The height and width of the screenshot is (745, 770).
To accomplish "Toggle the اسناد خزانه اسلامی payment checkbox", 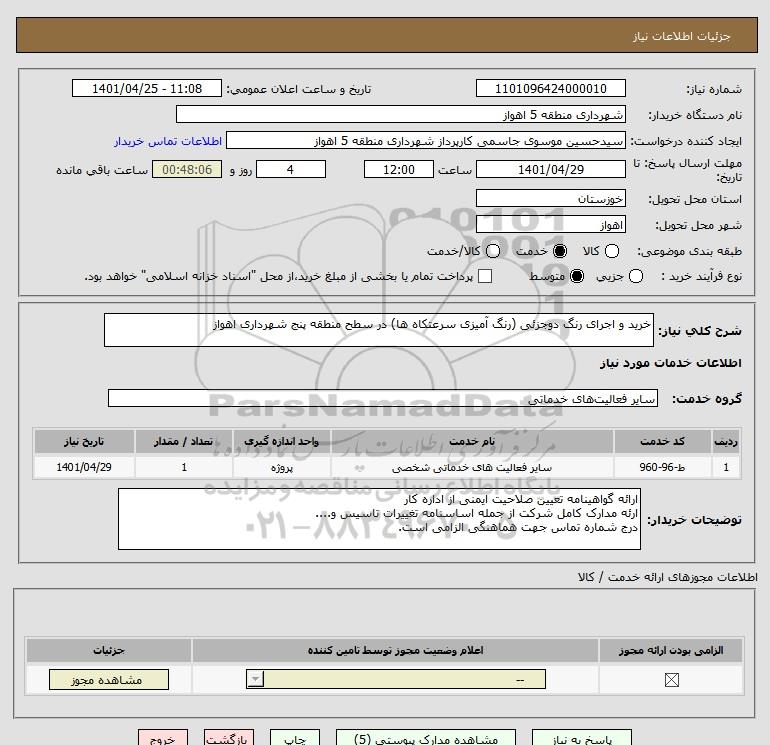I will click(485, 276).
